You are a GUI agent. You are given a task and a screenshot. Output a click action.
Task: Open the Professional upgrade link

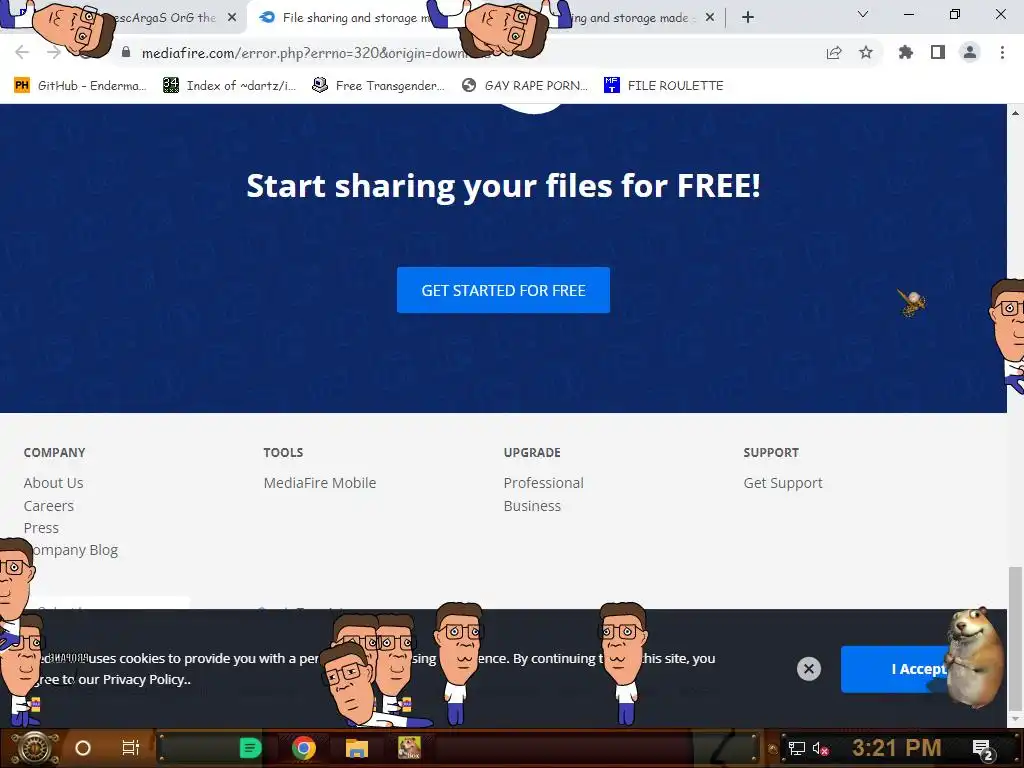(543, 483)
